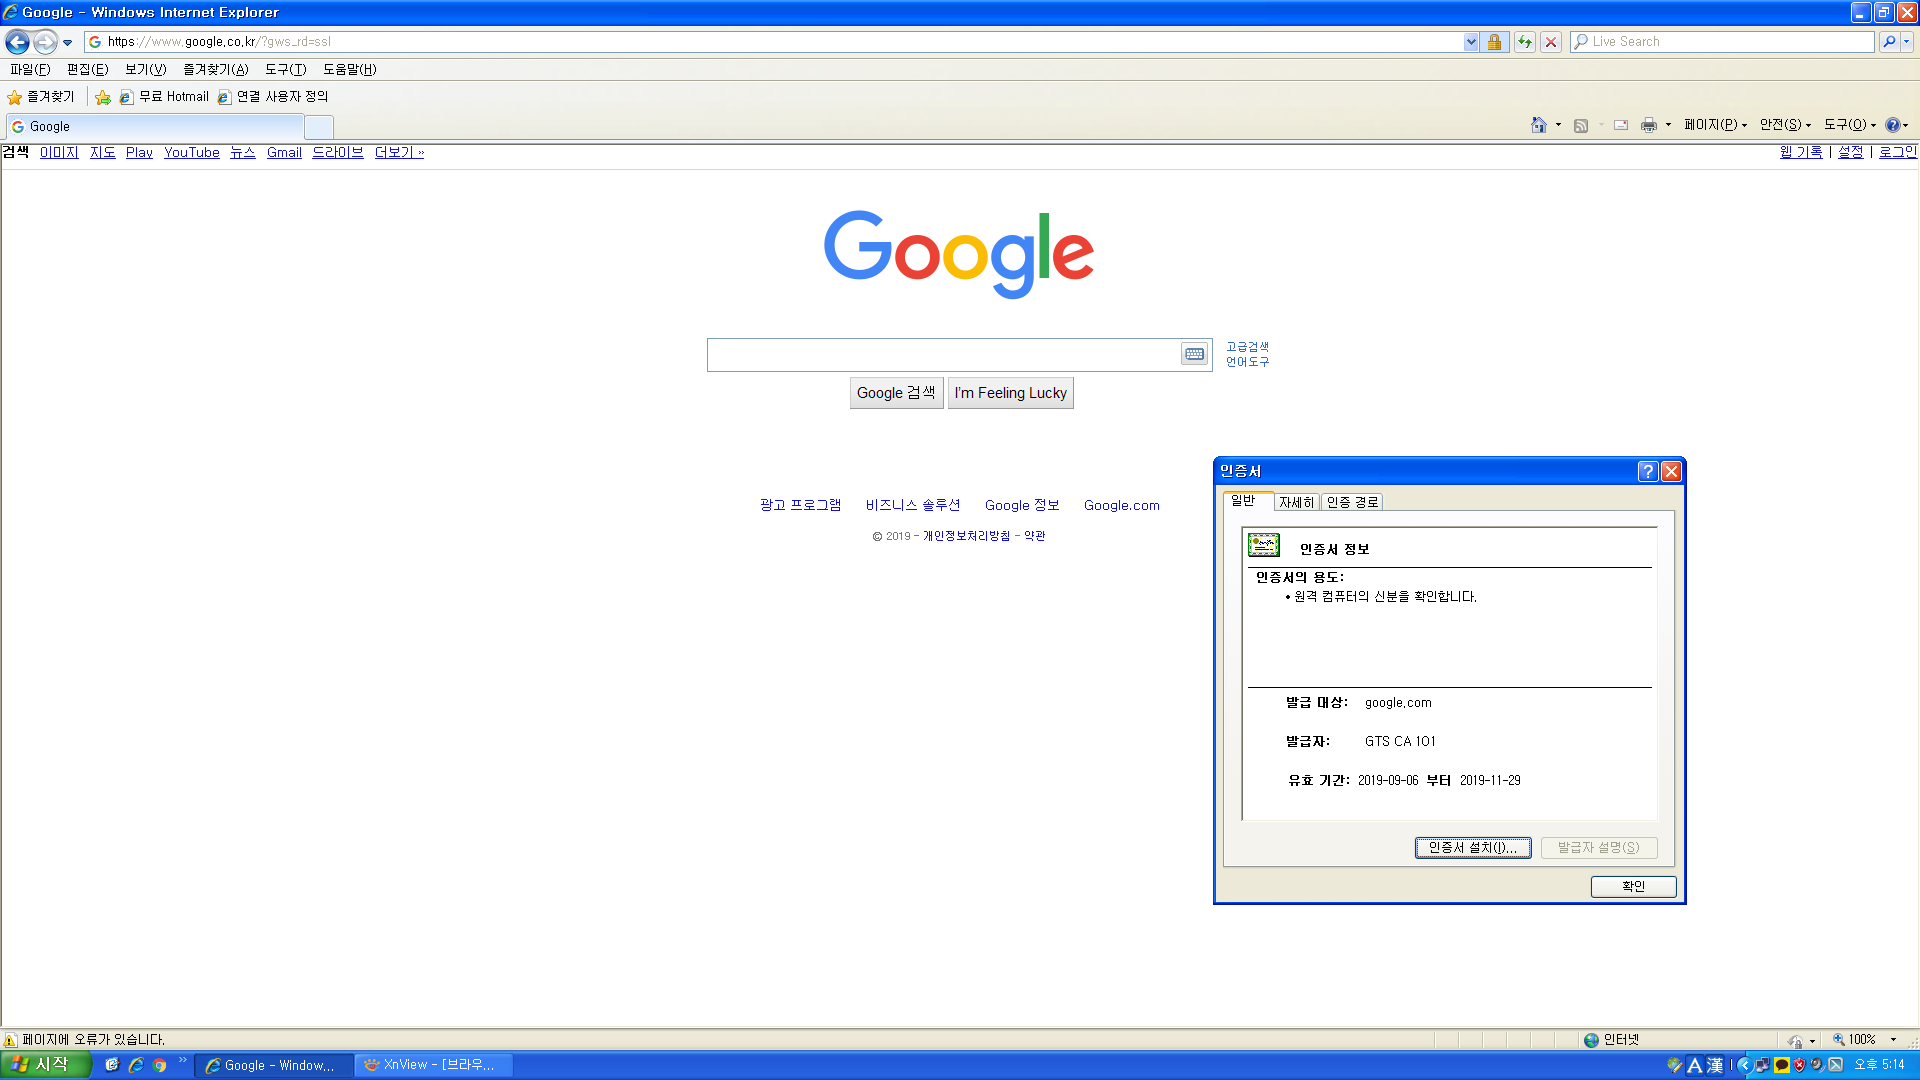Open the 안전(S) command dropdown

tap(1785, 125)
